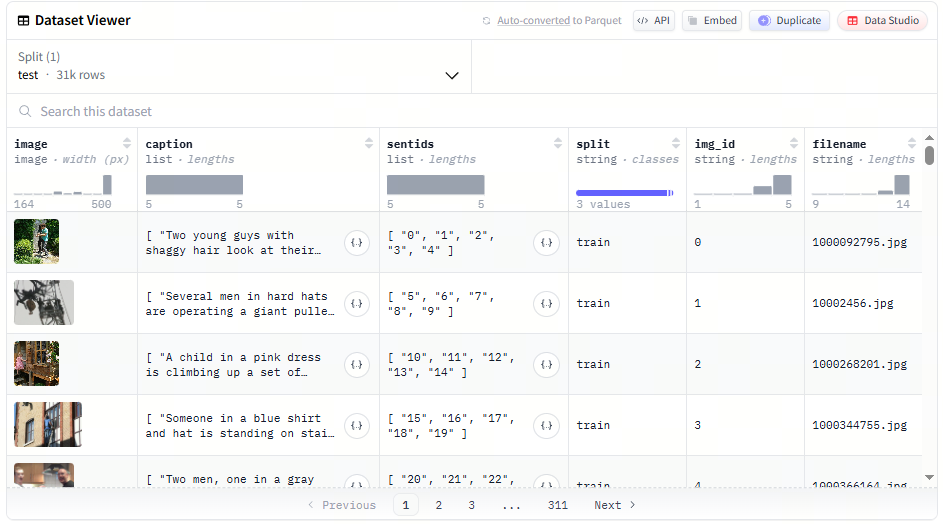Viewport: 943px width, 524px height.
Task: Click the Auto-converted refresh icon
Action: point(487,21)
